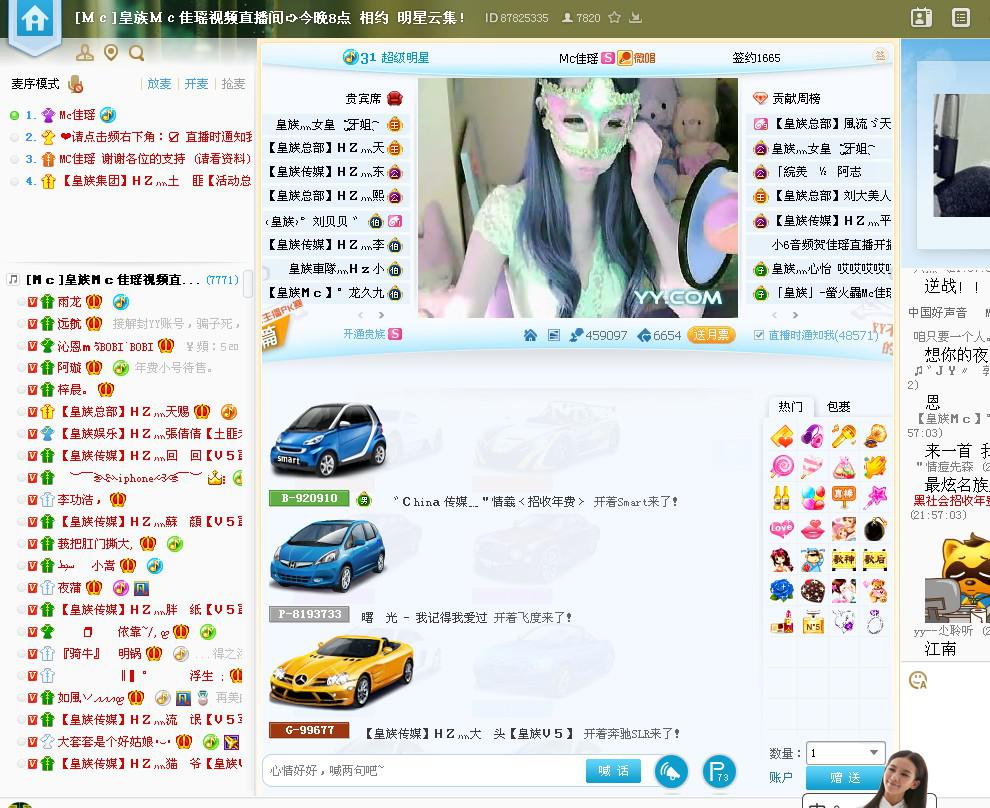This screenshot has height=808, width=990.
Task: Switch to the 包裹 tab
Action: 839,406
